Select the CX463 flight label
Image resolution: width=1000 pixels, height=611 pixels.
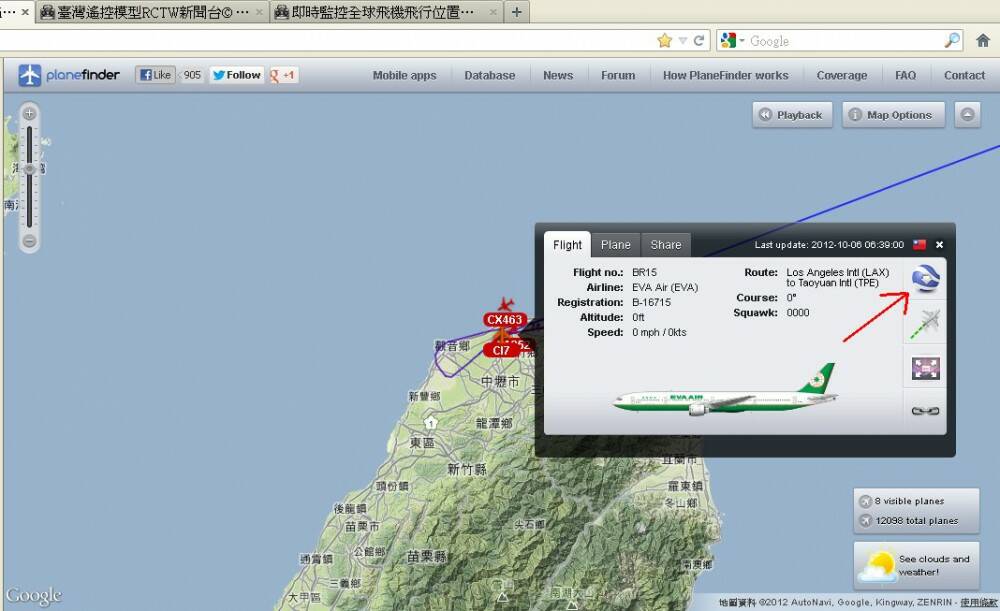coord(504,320)
